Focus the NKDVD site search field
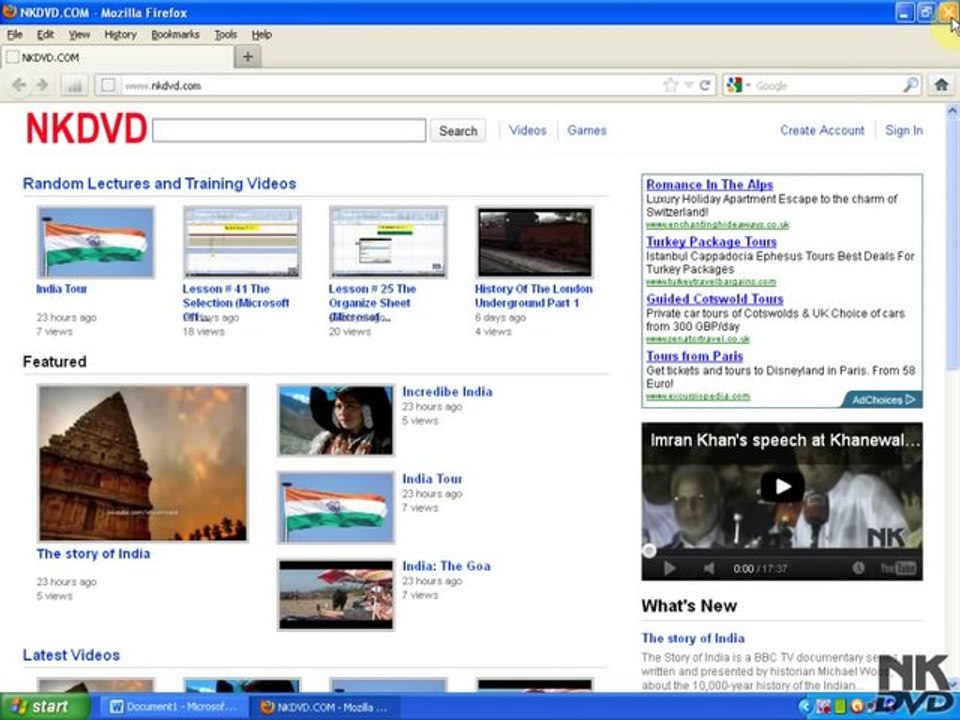960x720 pixels. pos(289,130)
